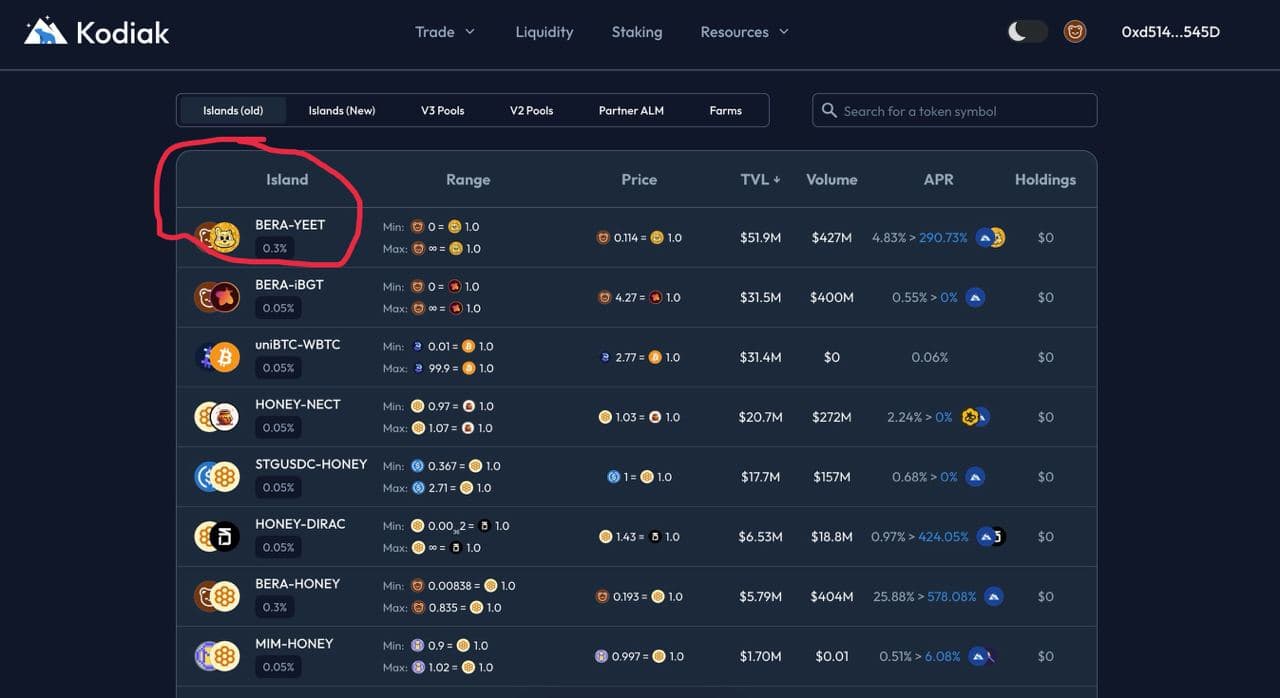This screenshot has width=1280, height=698.
Task: Sort by the TVL column header
Action: point(760,179)
